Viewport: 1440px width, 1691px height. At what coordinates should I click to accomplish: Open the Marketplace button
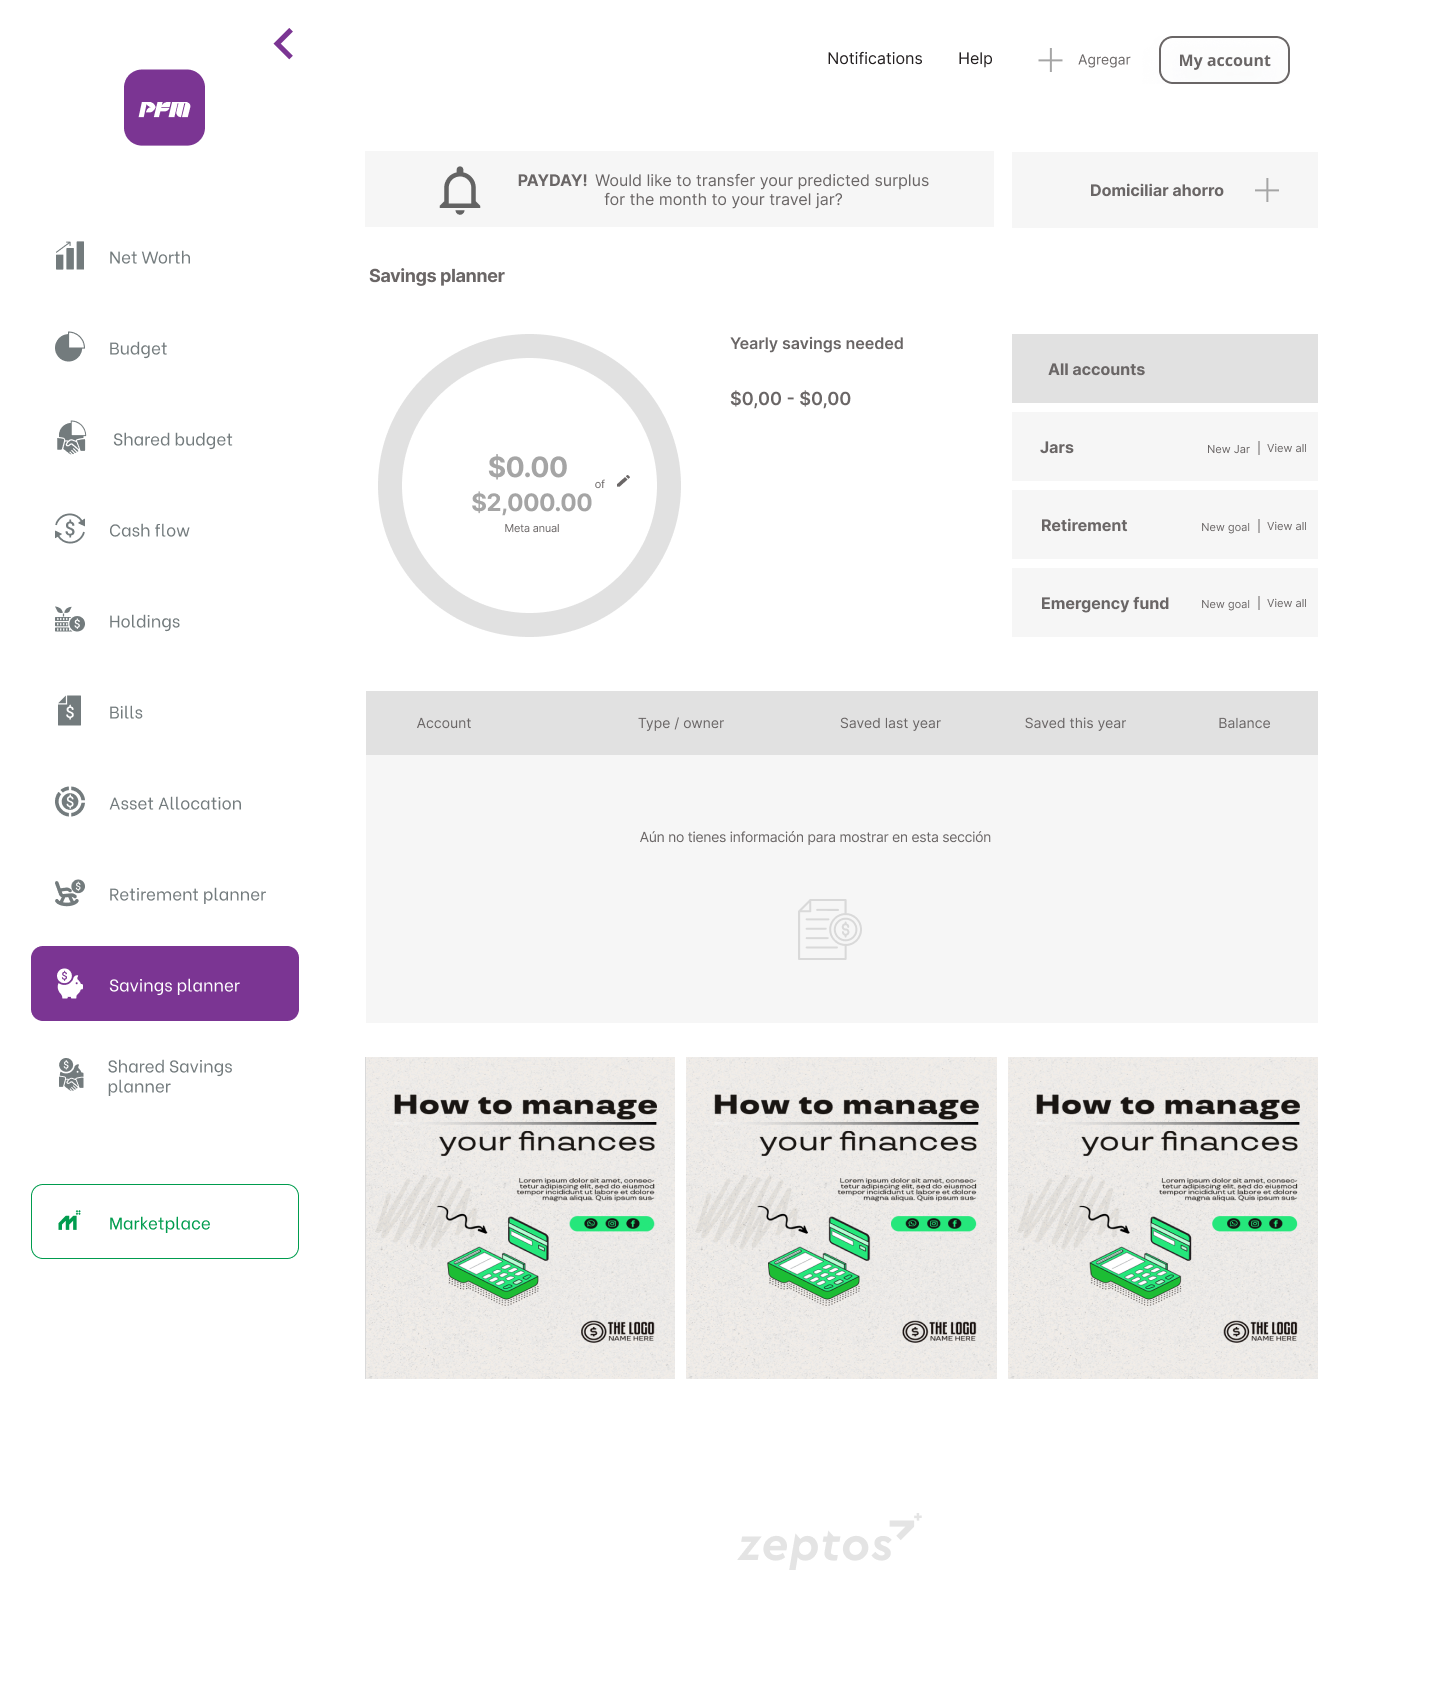(x=165, y=1222)
